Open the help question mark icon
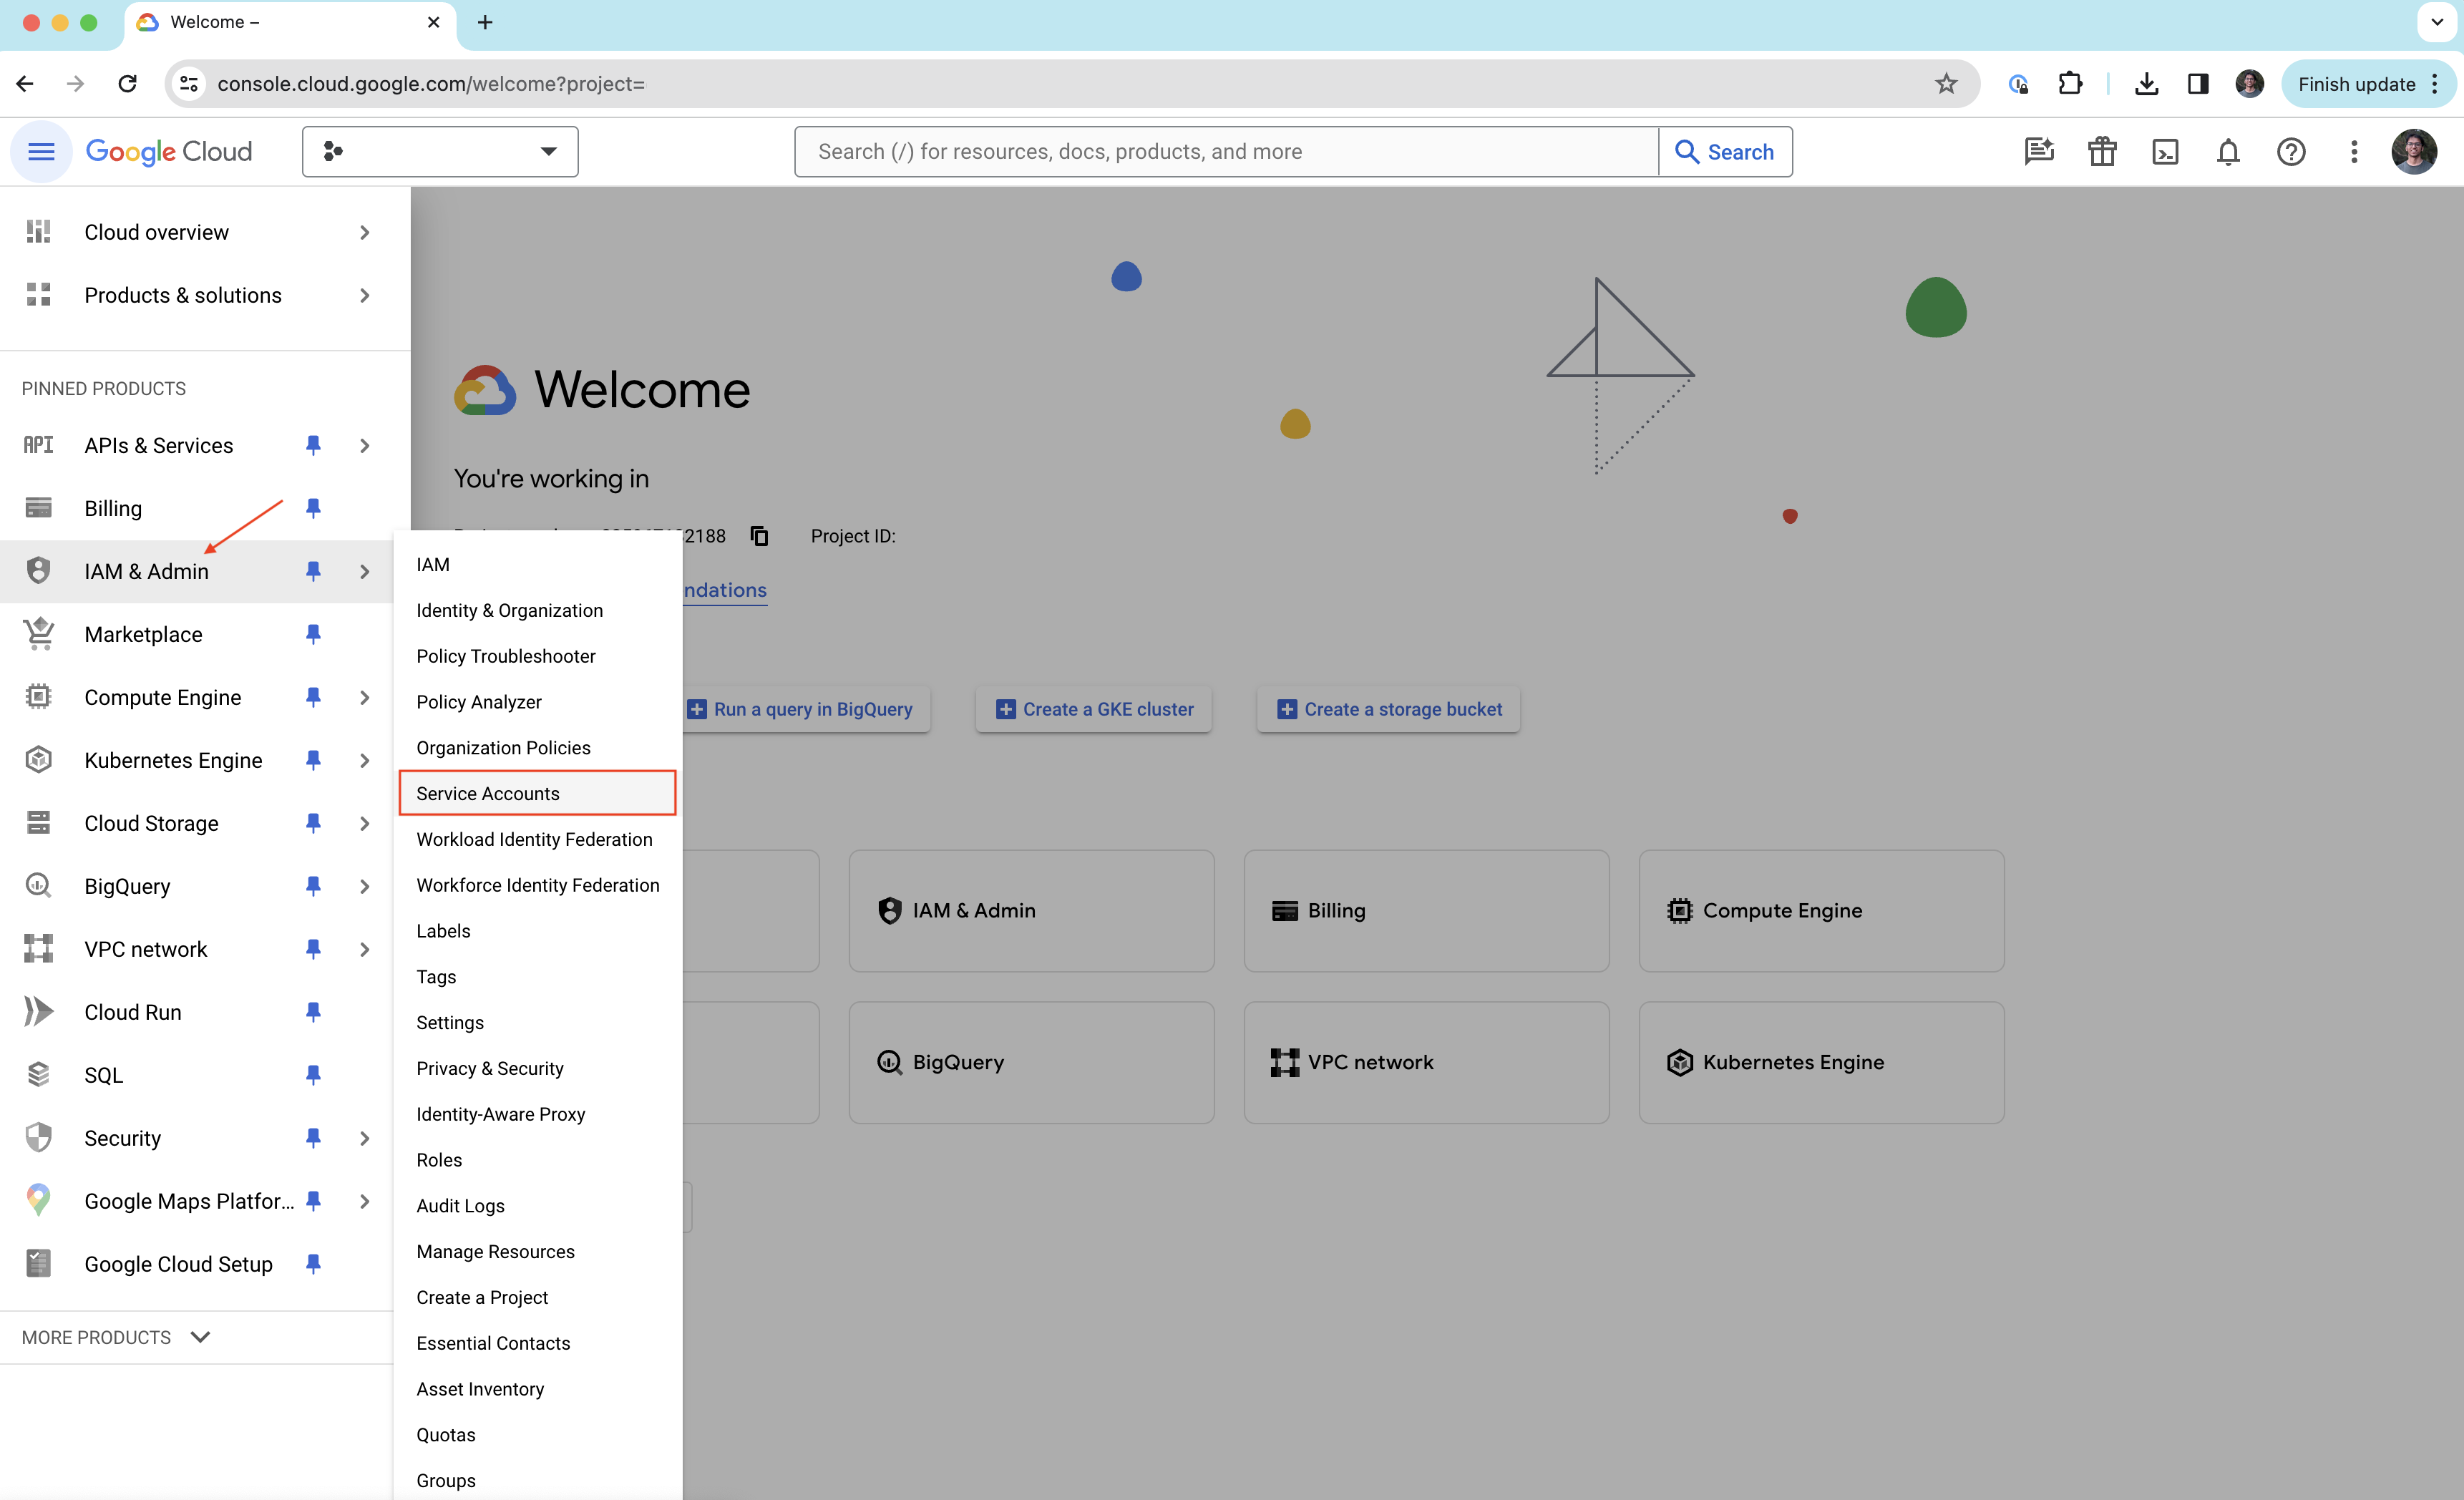2464x1500 pixels. click(2291, 152)
